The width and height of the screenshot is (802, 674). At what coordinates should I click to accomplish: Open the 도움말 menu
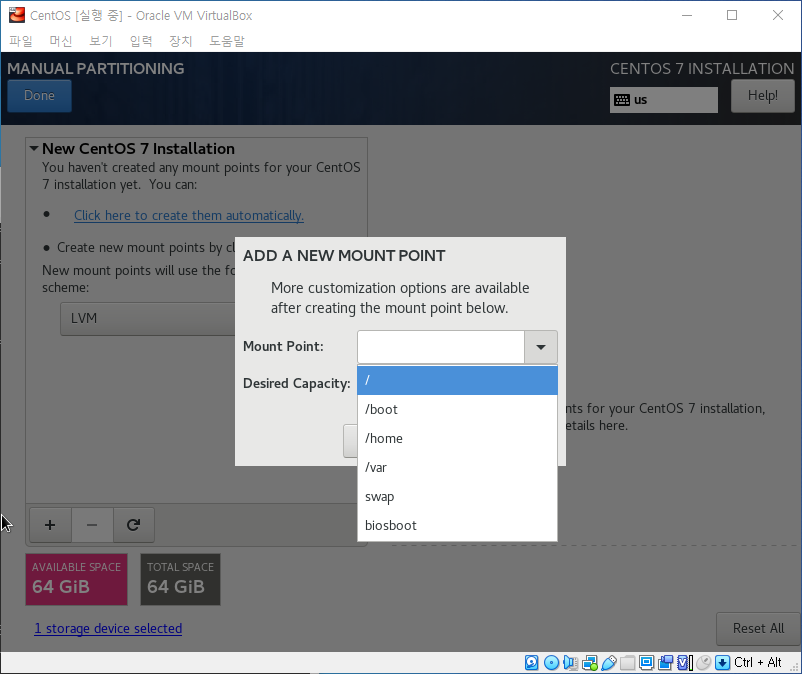227,41
